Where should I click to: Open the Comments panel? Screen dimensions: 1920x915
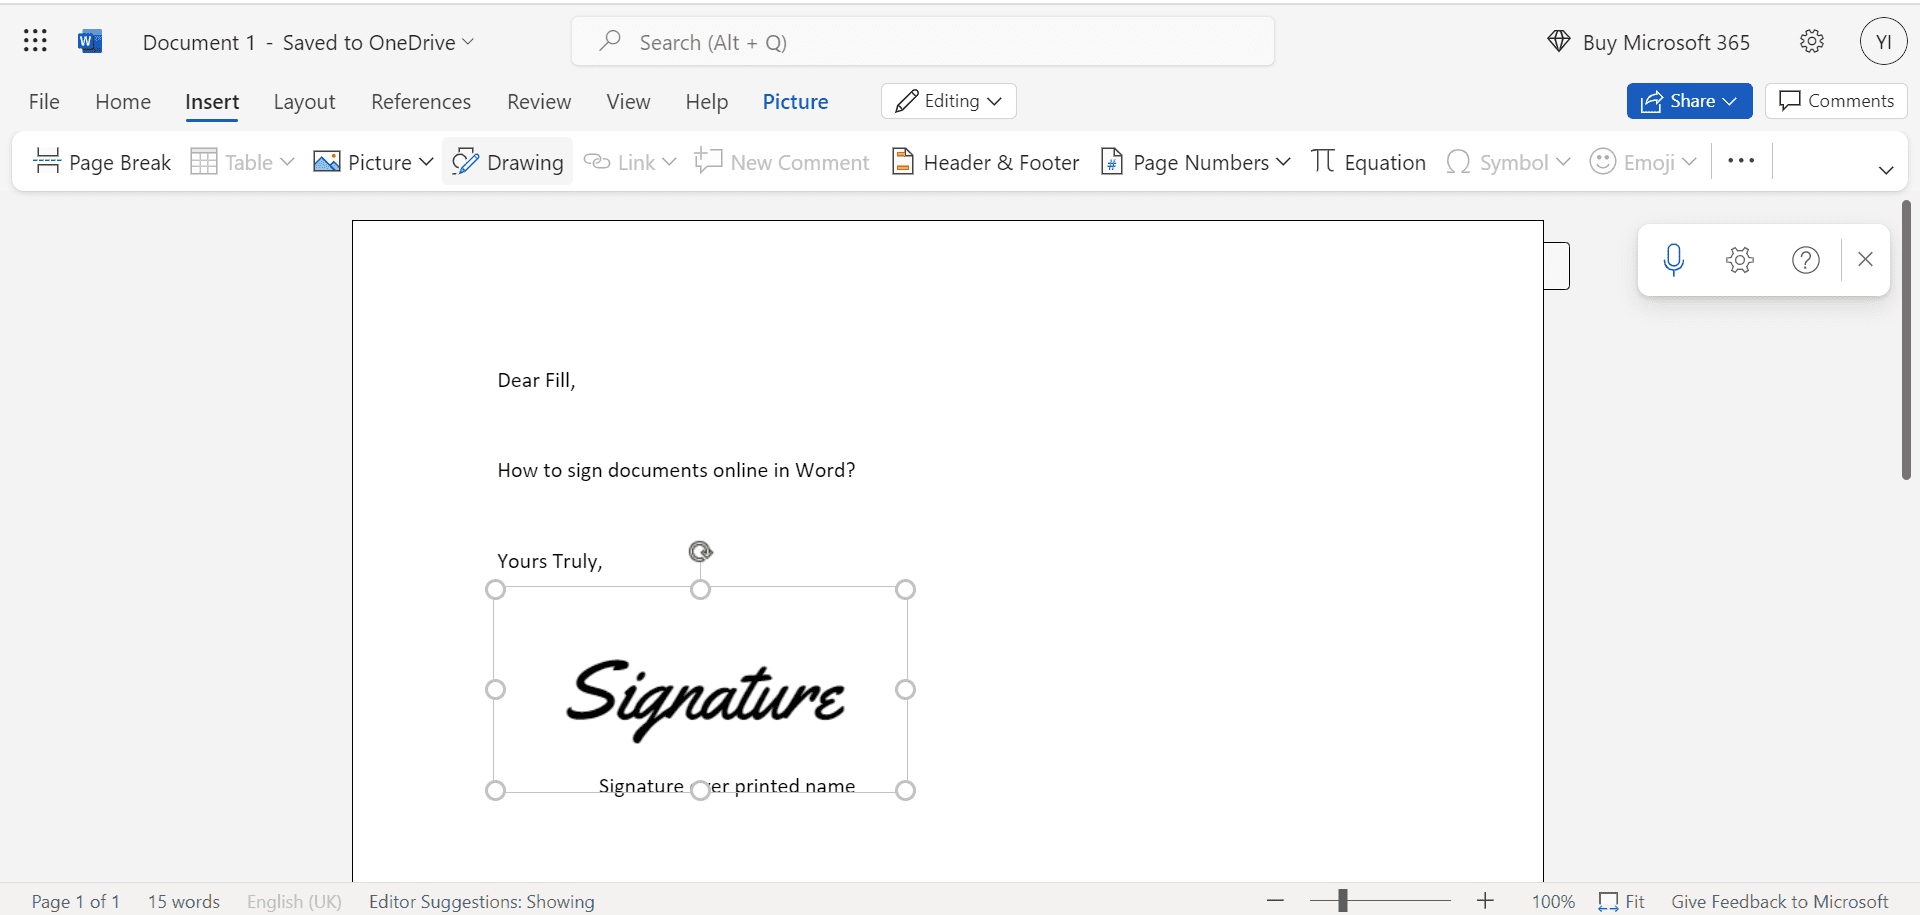[x=1837, y=101]
